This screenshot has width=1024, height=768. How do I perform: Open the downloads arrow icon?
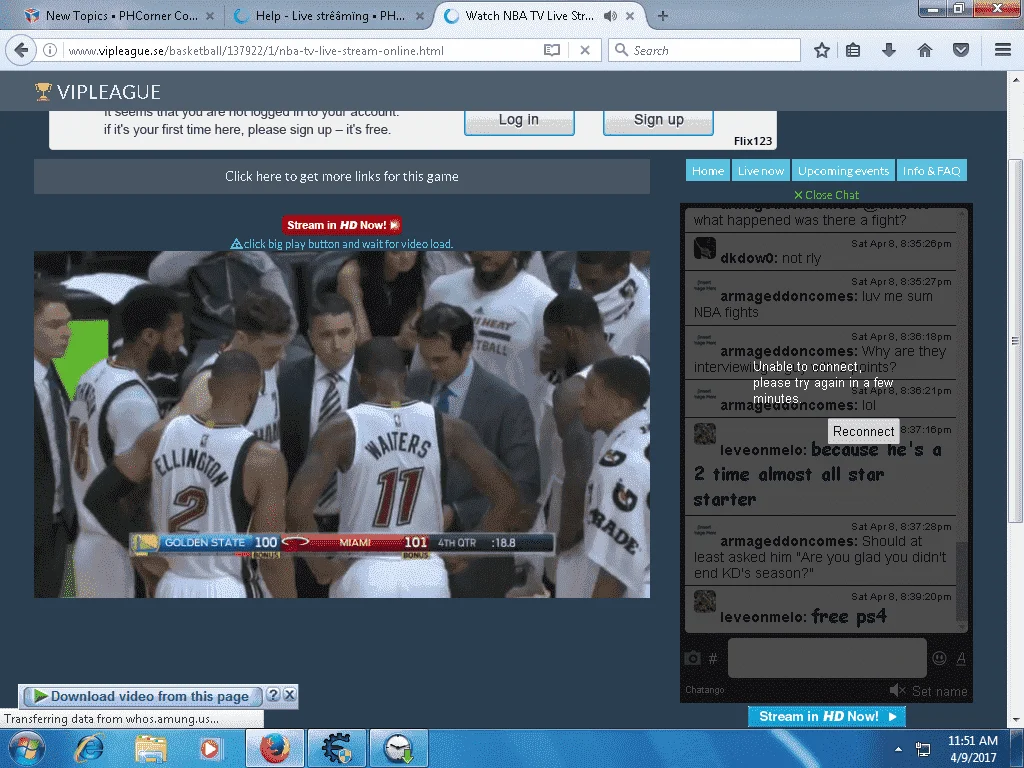click(x=888, y=50)
